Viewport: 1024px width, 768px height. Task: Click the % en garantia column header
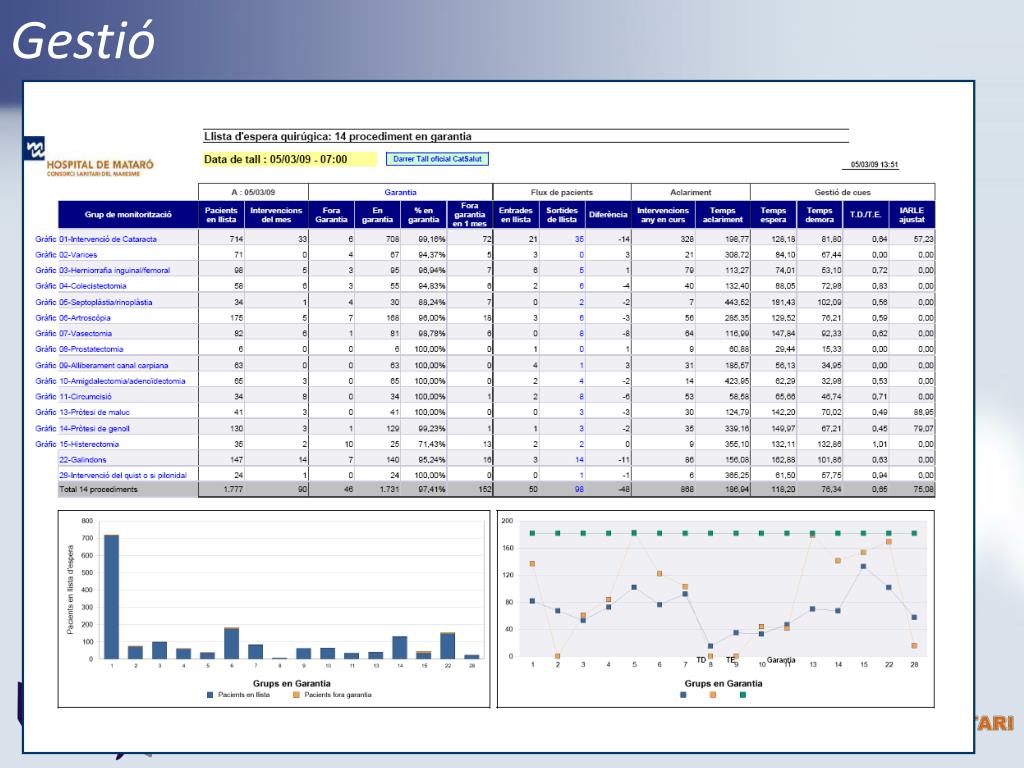423,215
